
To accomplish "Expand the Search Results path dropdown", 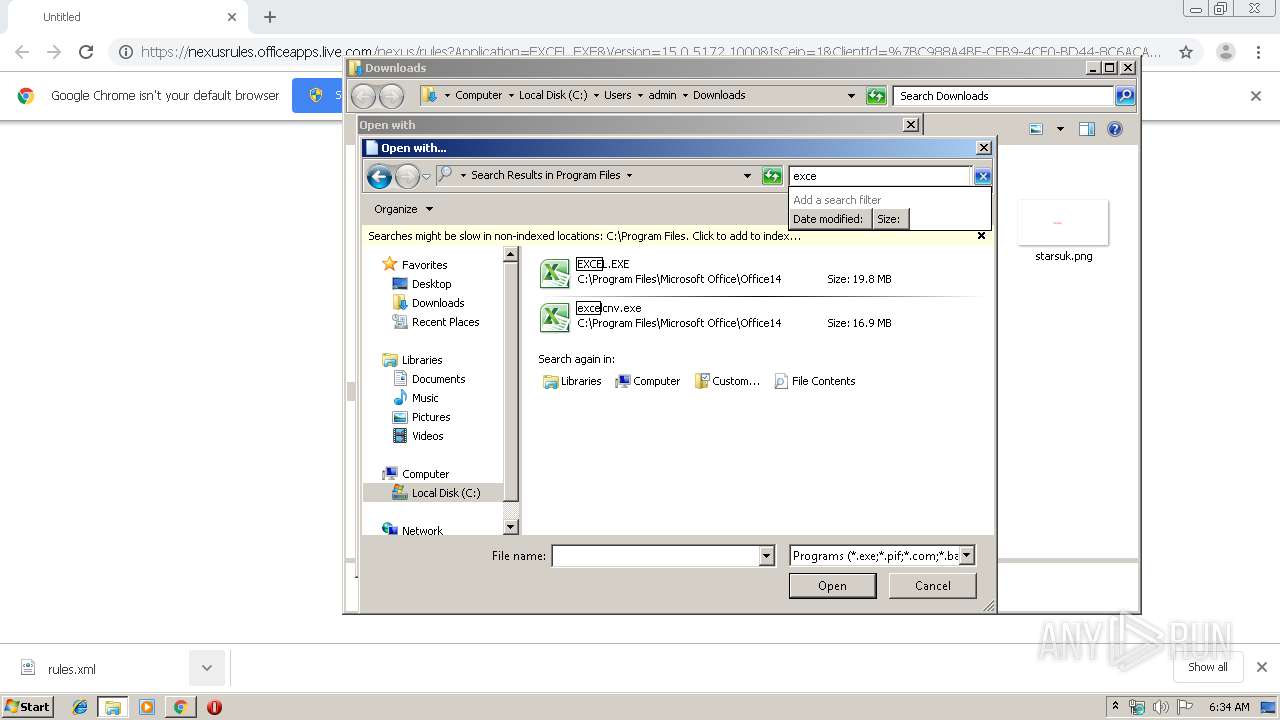I will coord(747,176).
